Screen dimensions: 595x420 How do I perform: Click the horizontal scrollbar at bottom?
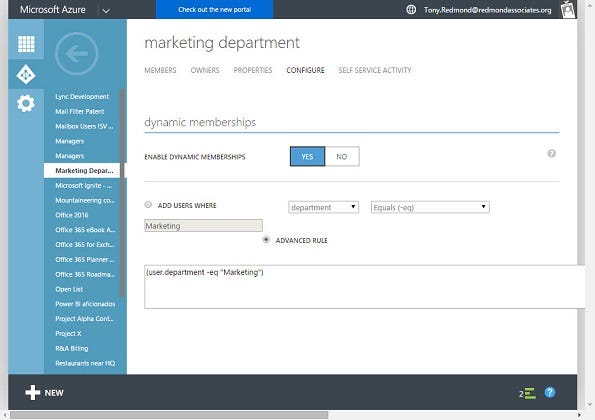click(x=169, y=415)
